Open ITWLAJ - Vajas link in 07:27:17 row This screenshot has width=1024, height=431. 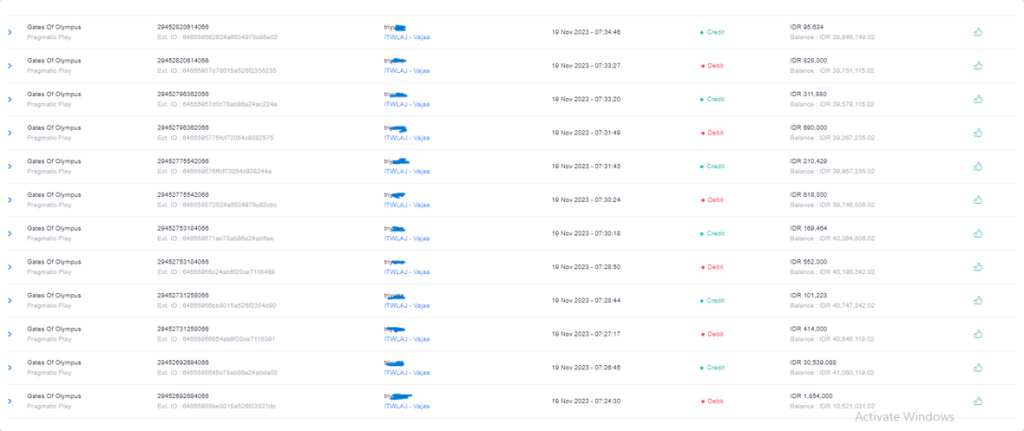pyautogui.click(x=407, y=339)
